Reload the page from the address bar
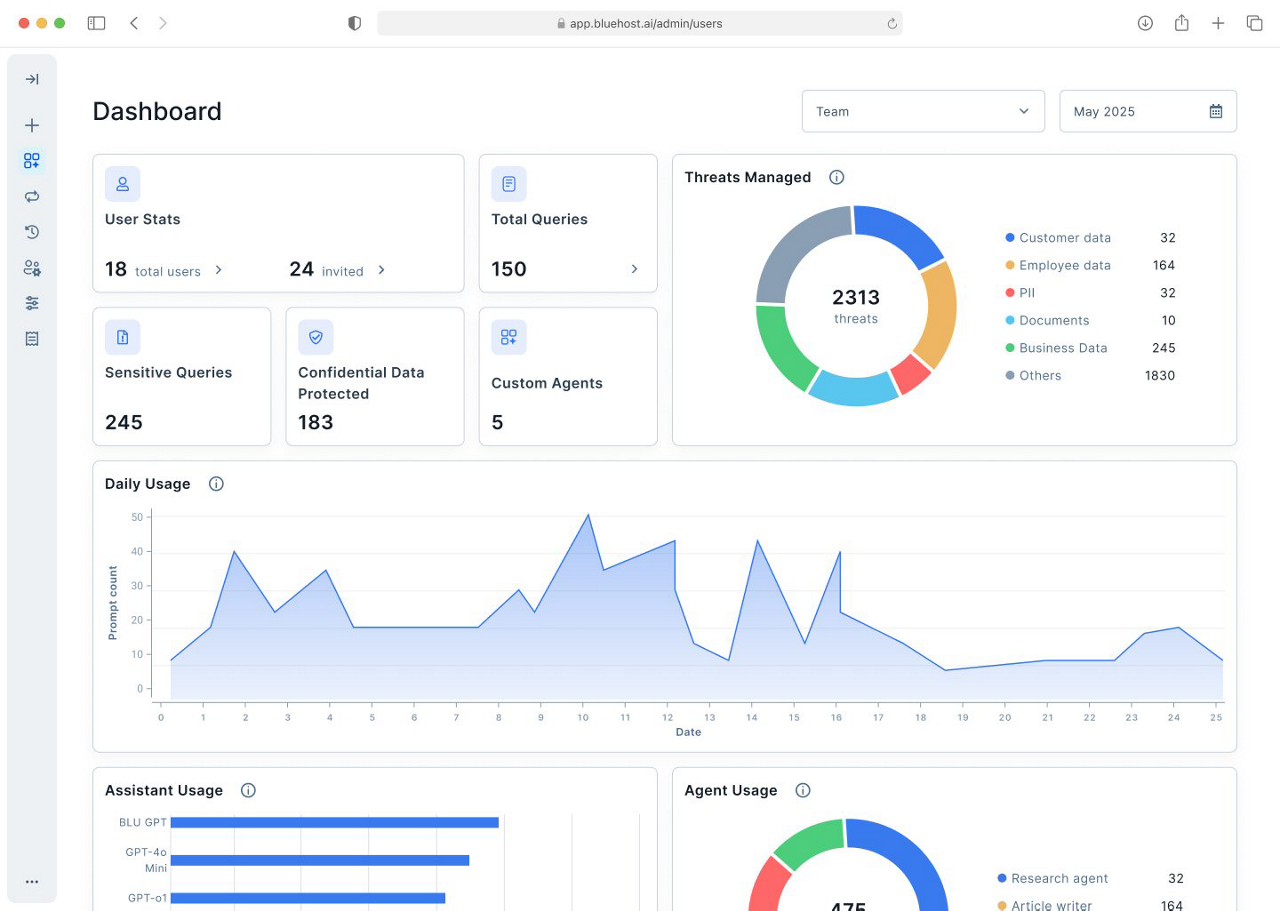This screenshot has width=1280, height=911. 892,24
